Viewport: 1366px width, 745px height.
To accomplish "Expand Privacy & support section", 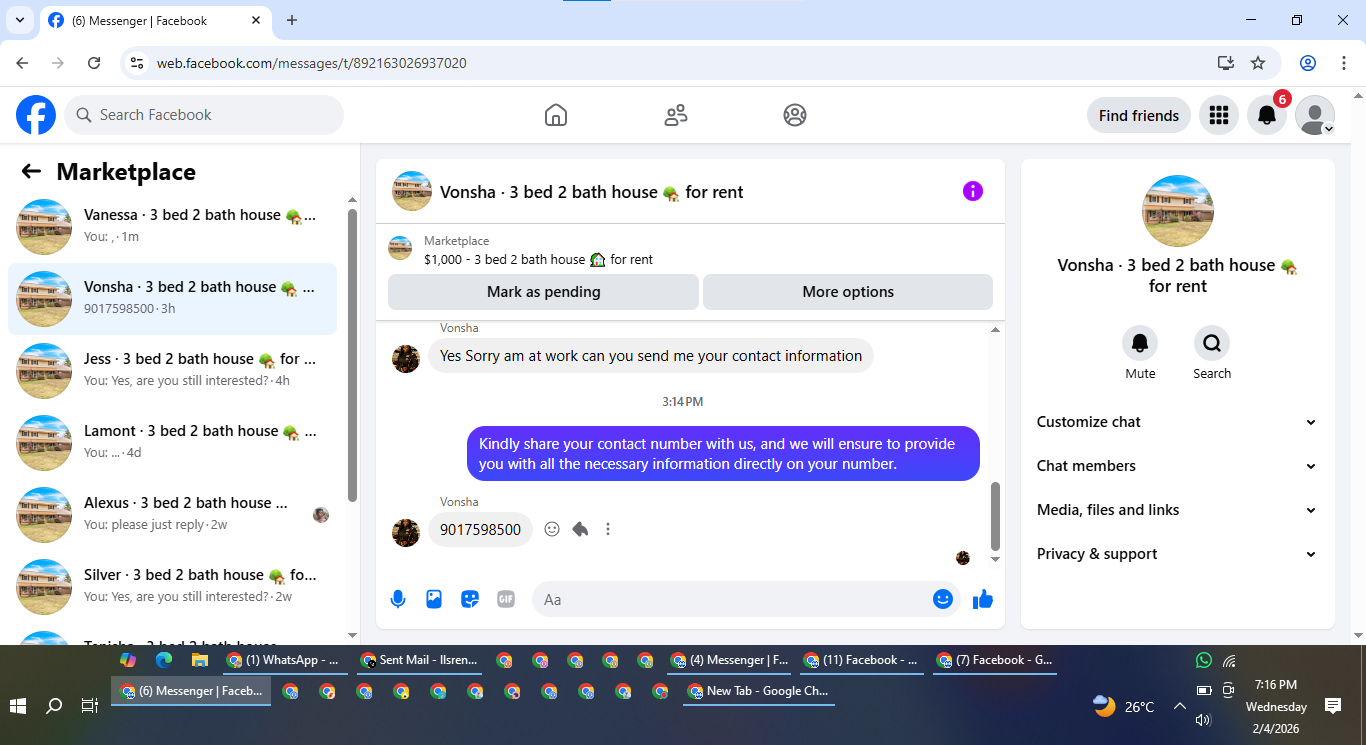I will [1177, 554].
